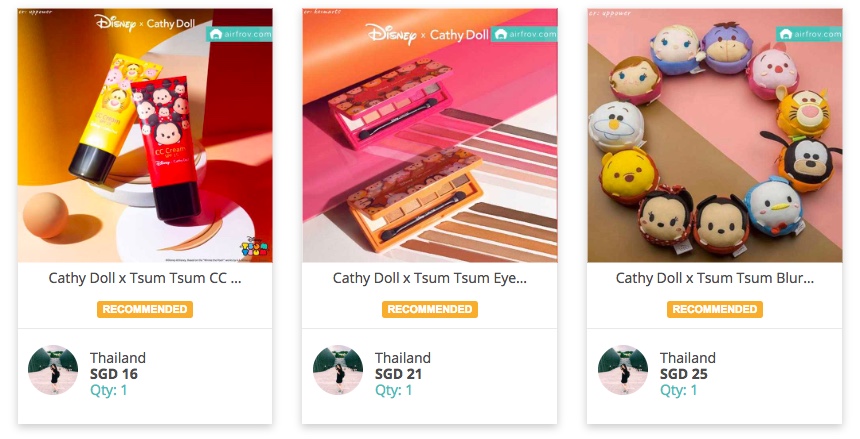Open 'Cathy Doll x Tsum Tsum Eye...' title

coord(429,278)
